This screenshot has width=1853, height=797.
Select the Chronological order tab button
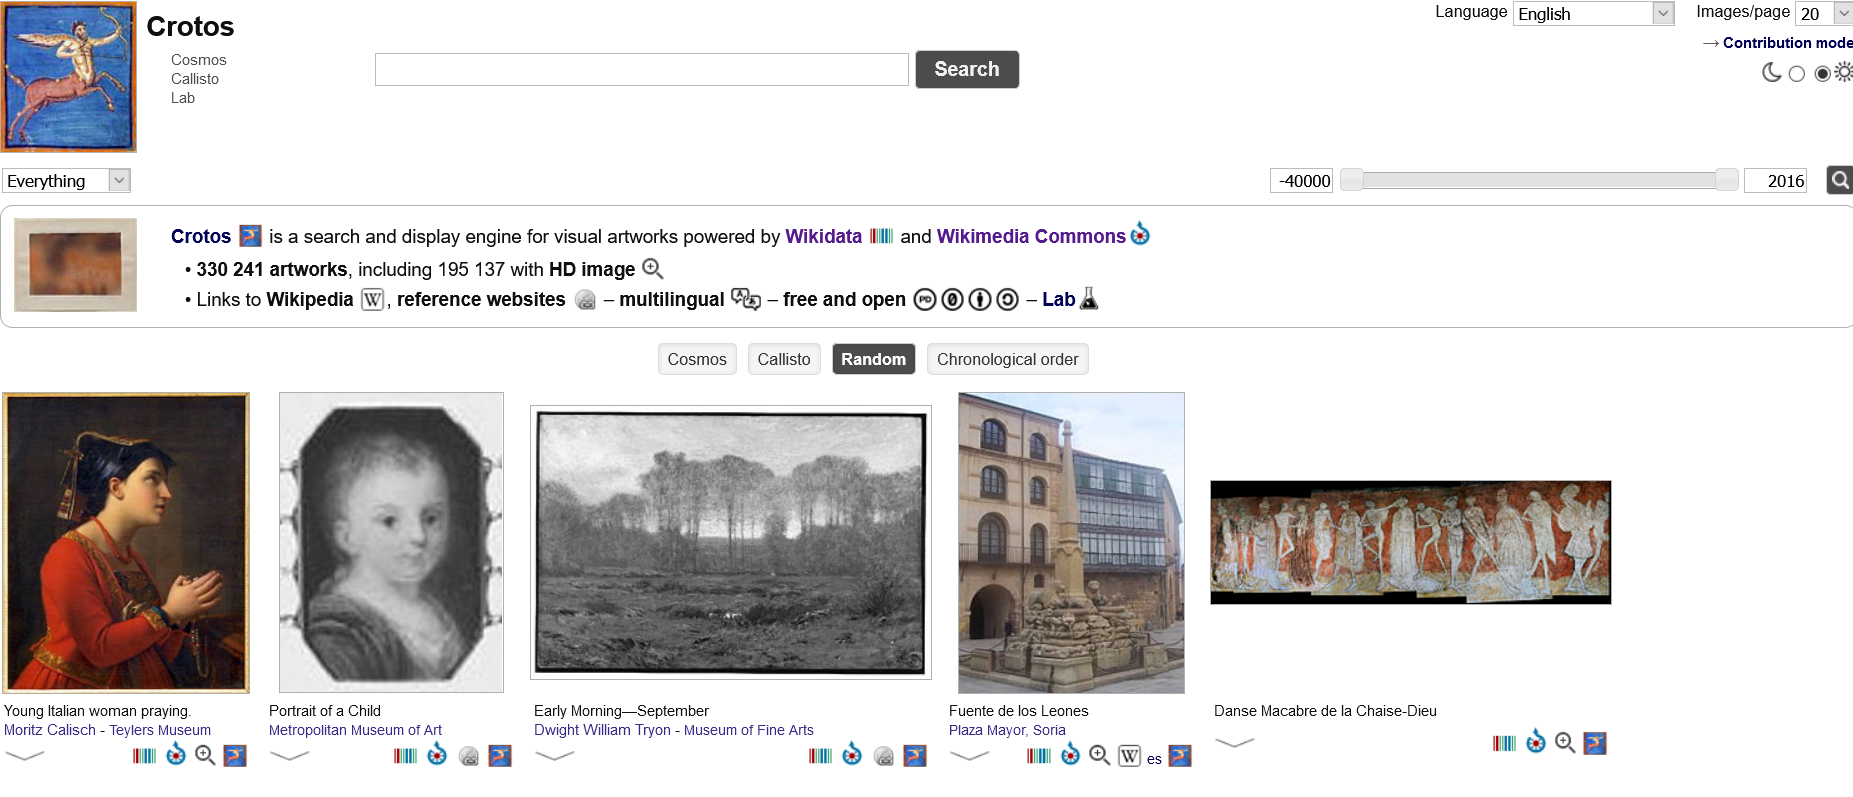click(1007, 359)
